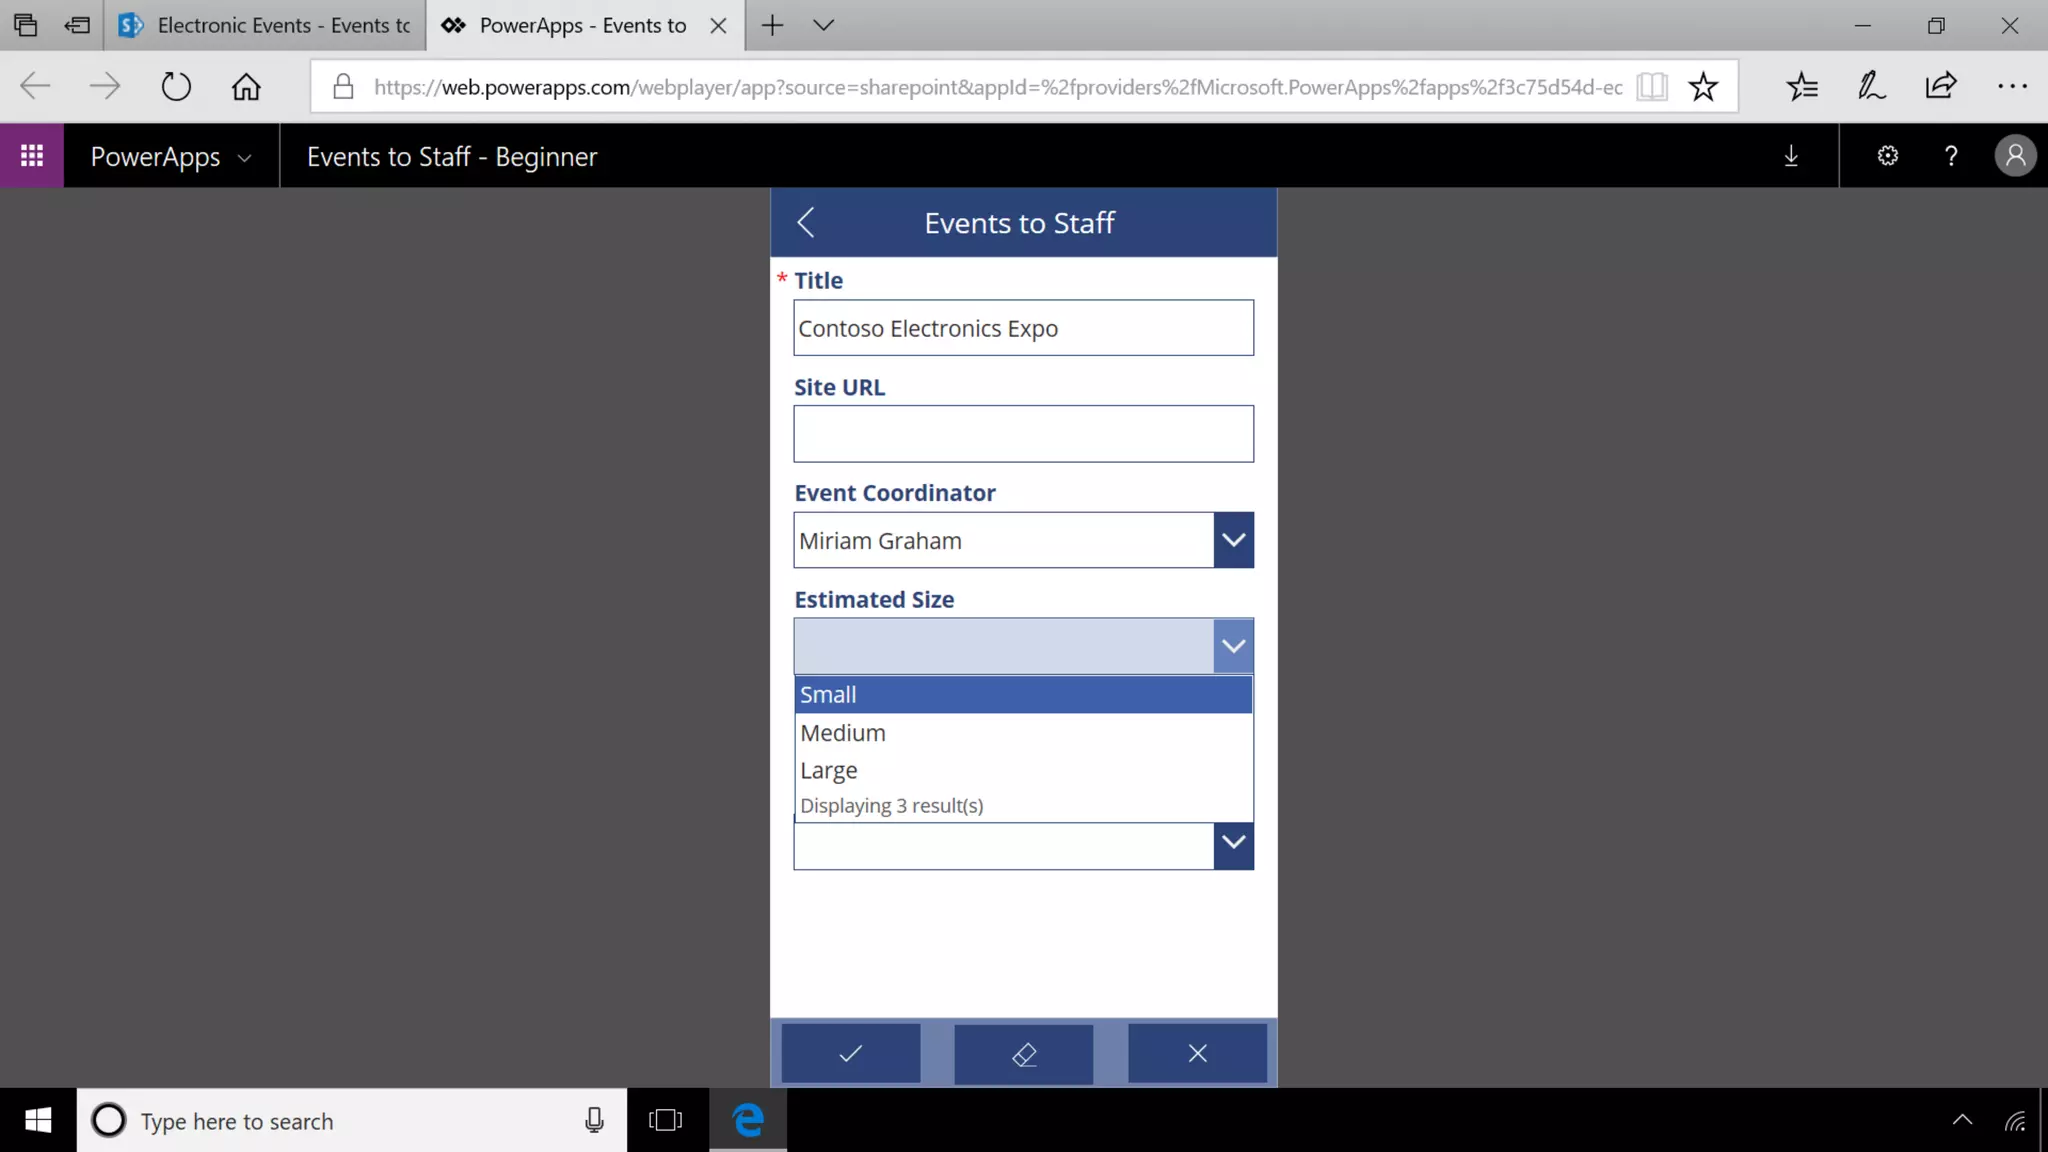Click the checkmark submit icon button
The width and height of the screenshot is (2048, 1152).
[850, 1053]
